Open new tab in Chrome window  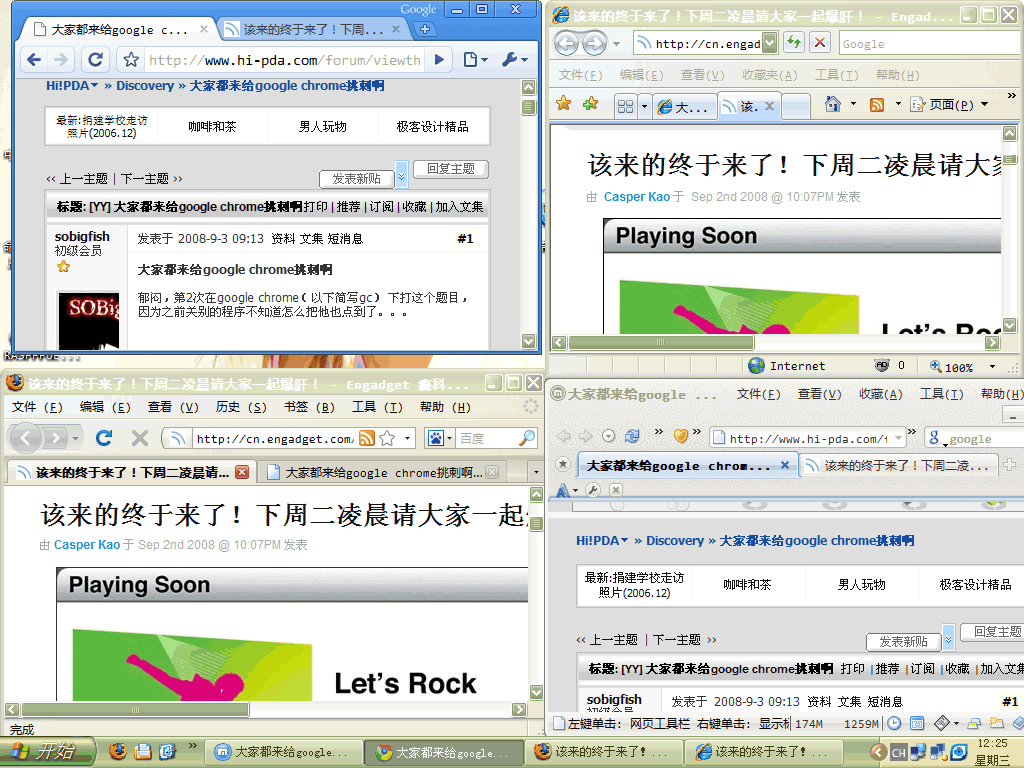[424, 29]
